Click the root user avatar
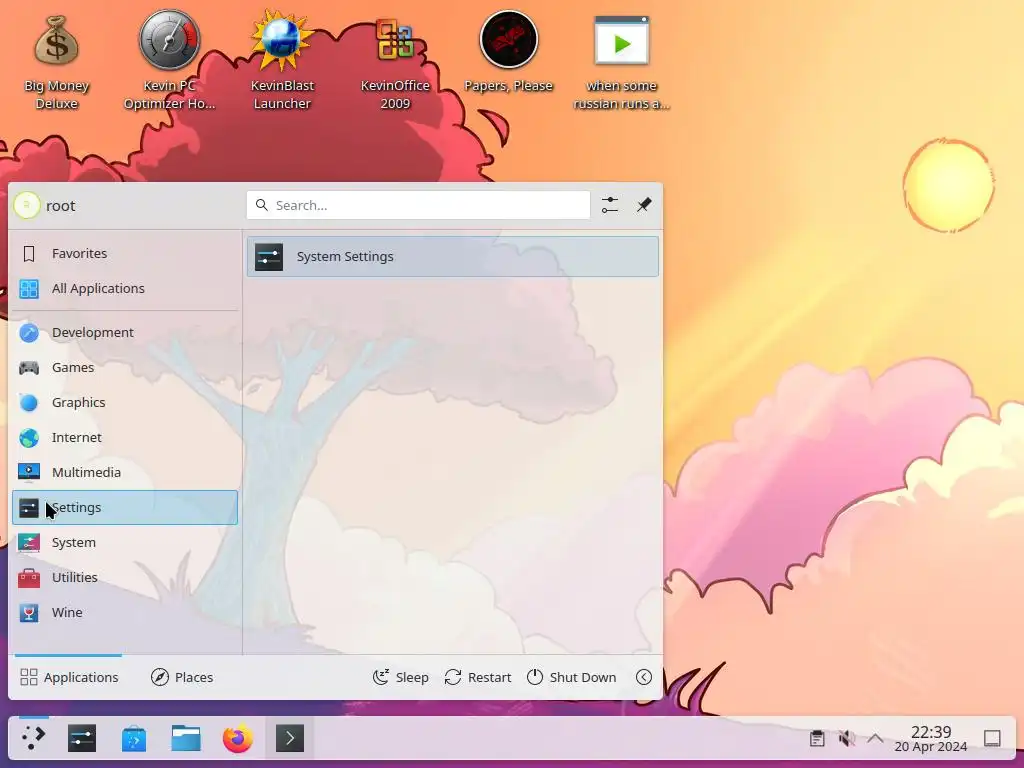Screen dimensions: 1024x768 click(27, 205)
